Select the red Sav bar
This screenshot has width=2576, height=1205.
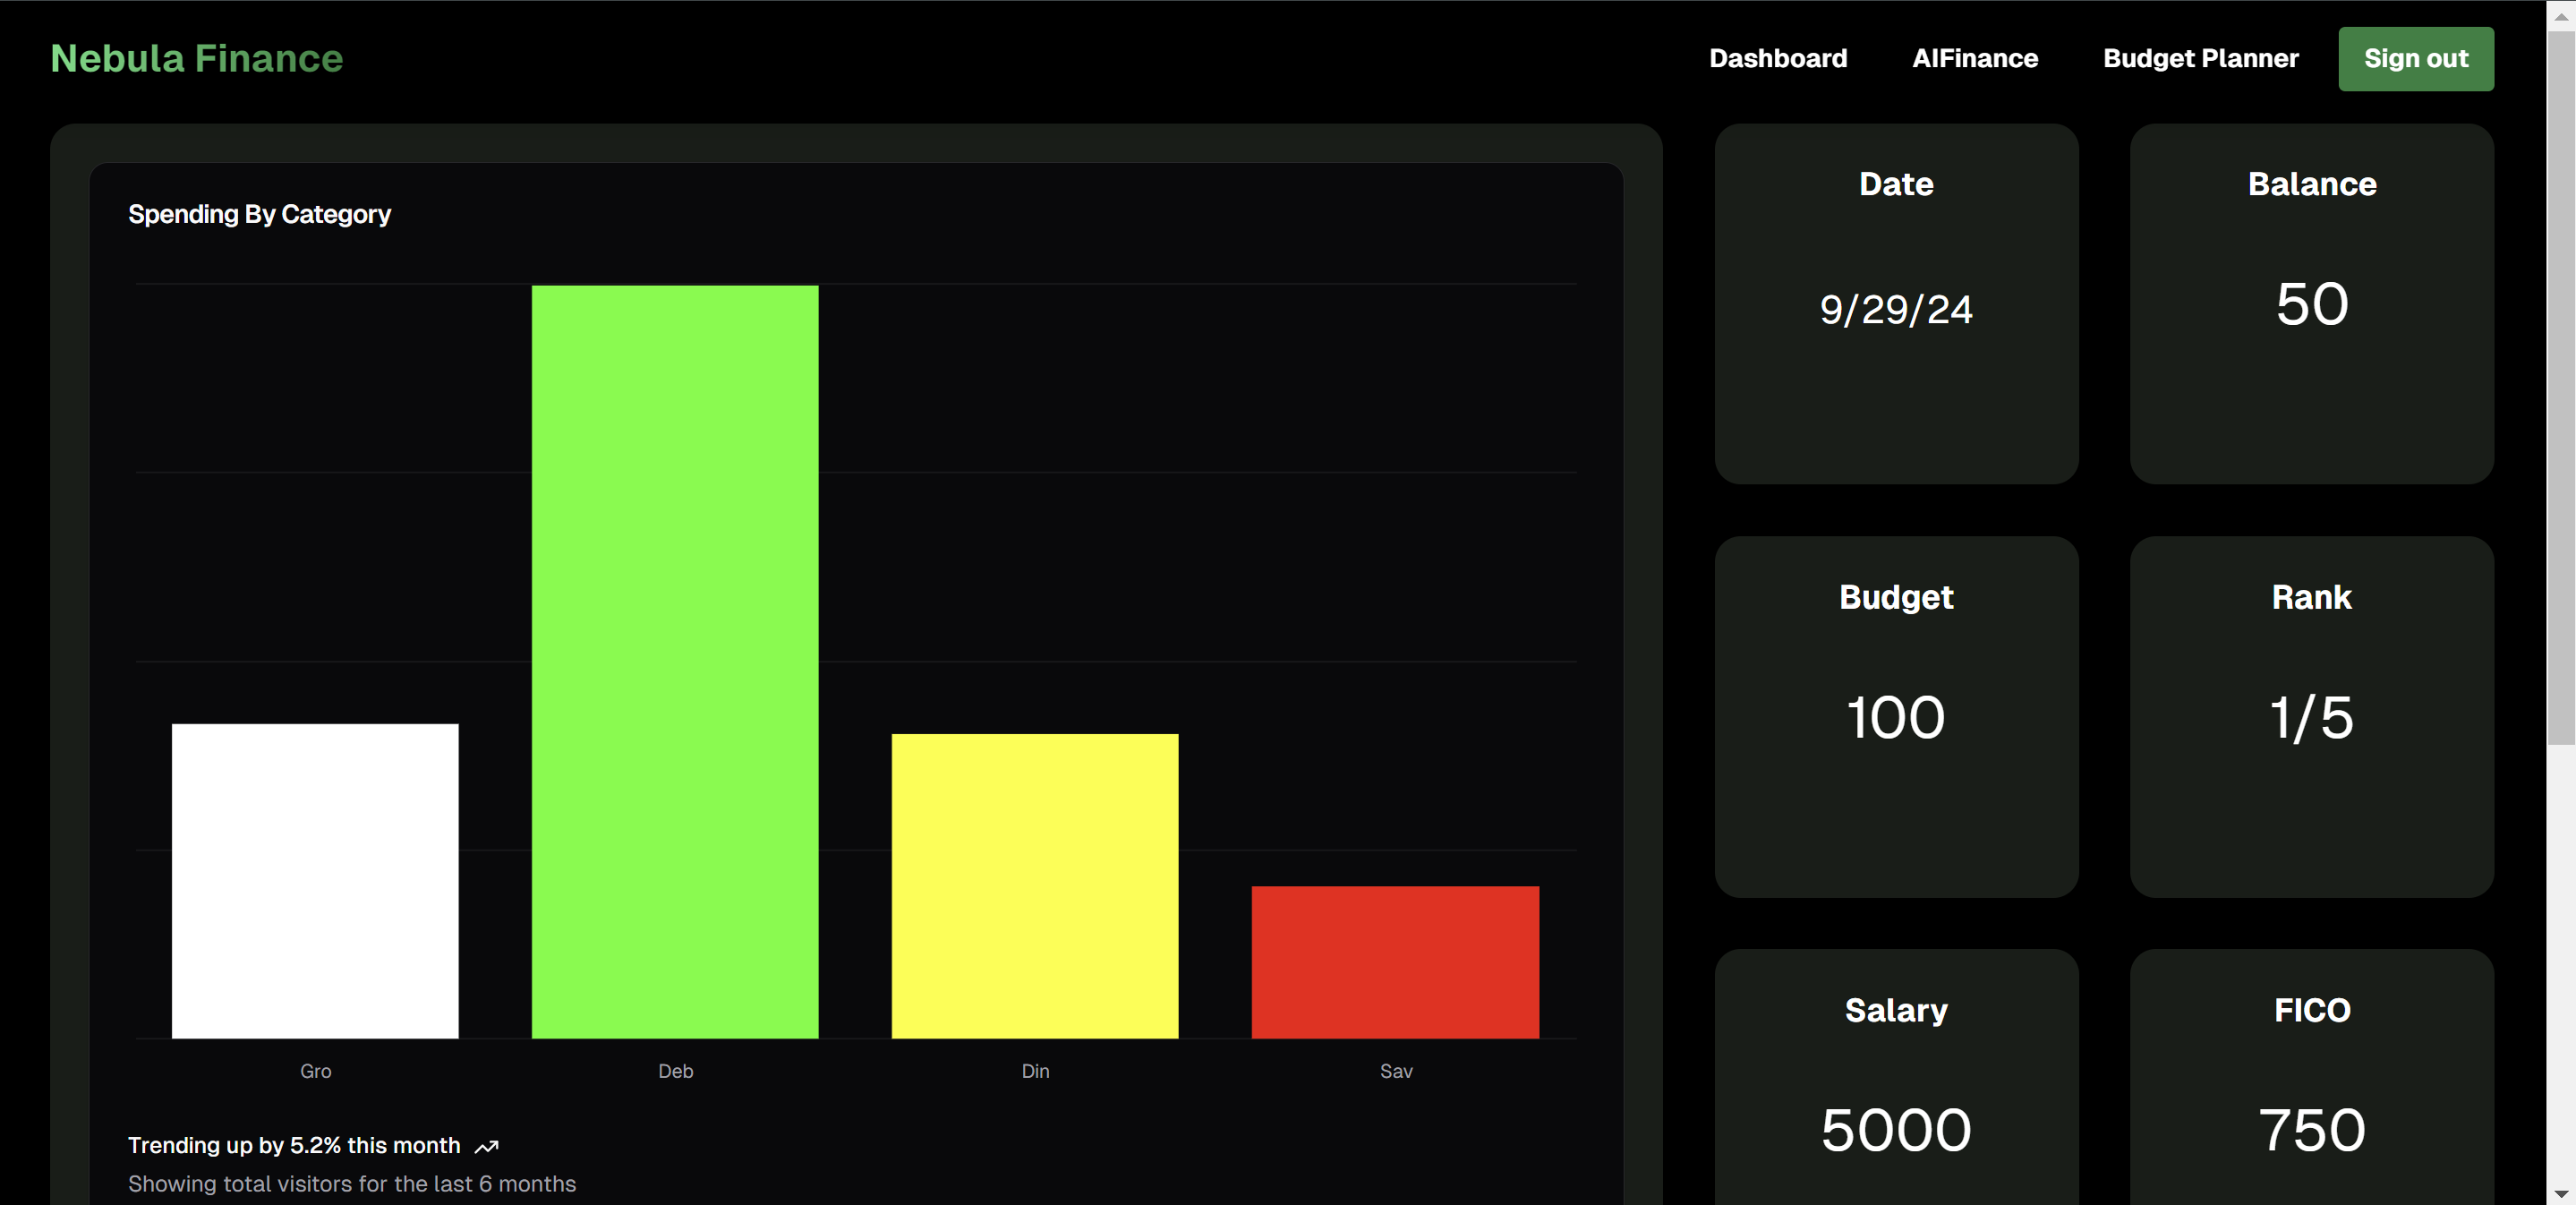tap(1395, 961)
